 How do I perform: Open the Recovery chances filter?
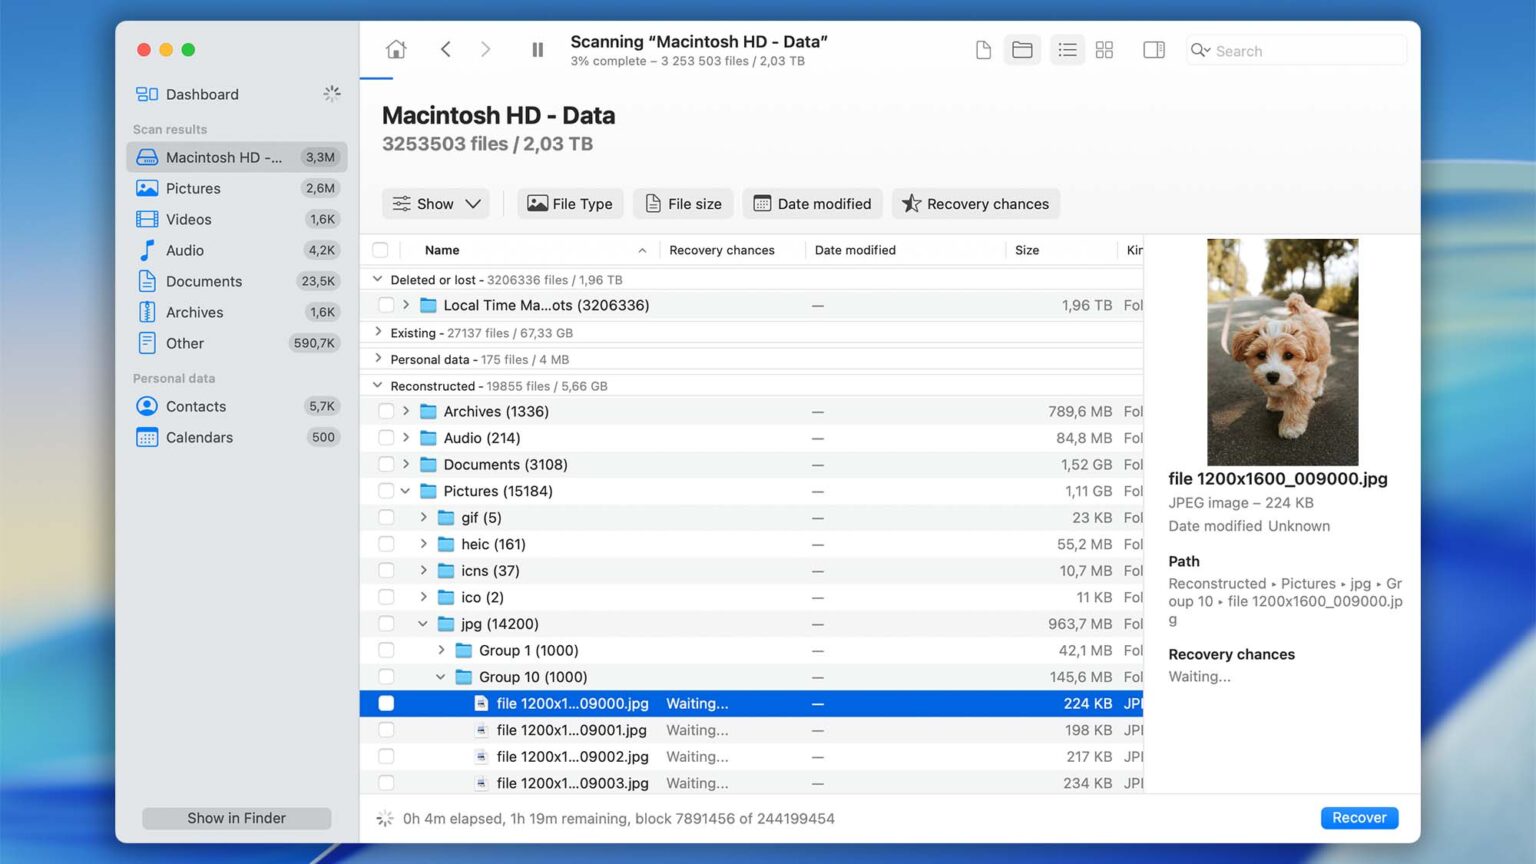point(975,203)
